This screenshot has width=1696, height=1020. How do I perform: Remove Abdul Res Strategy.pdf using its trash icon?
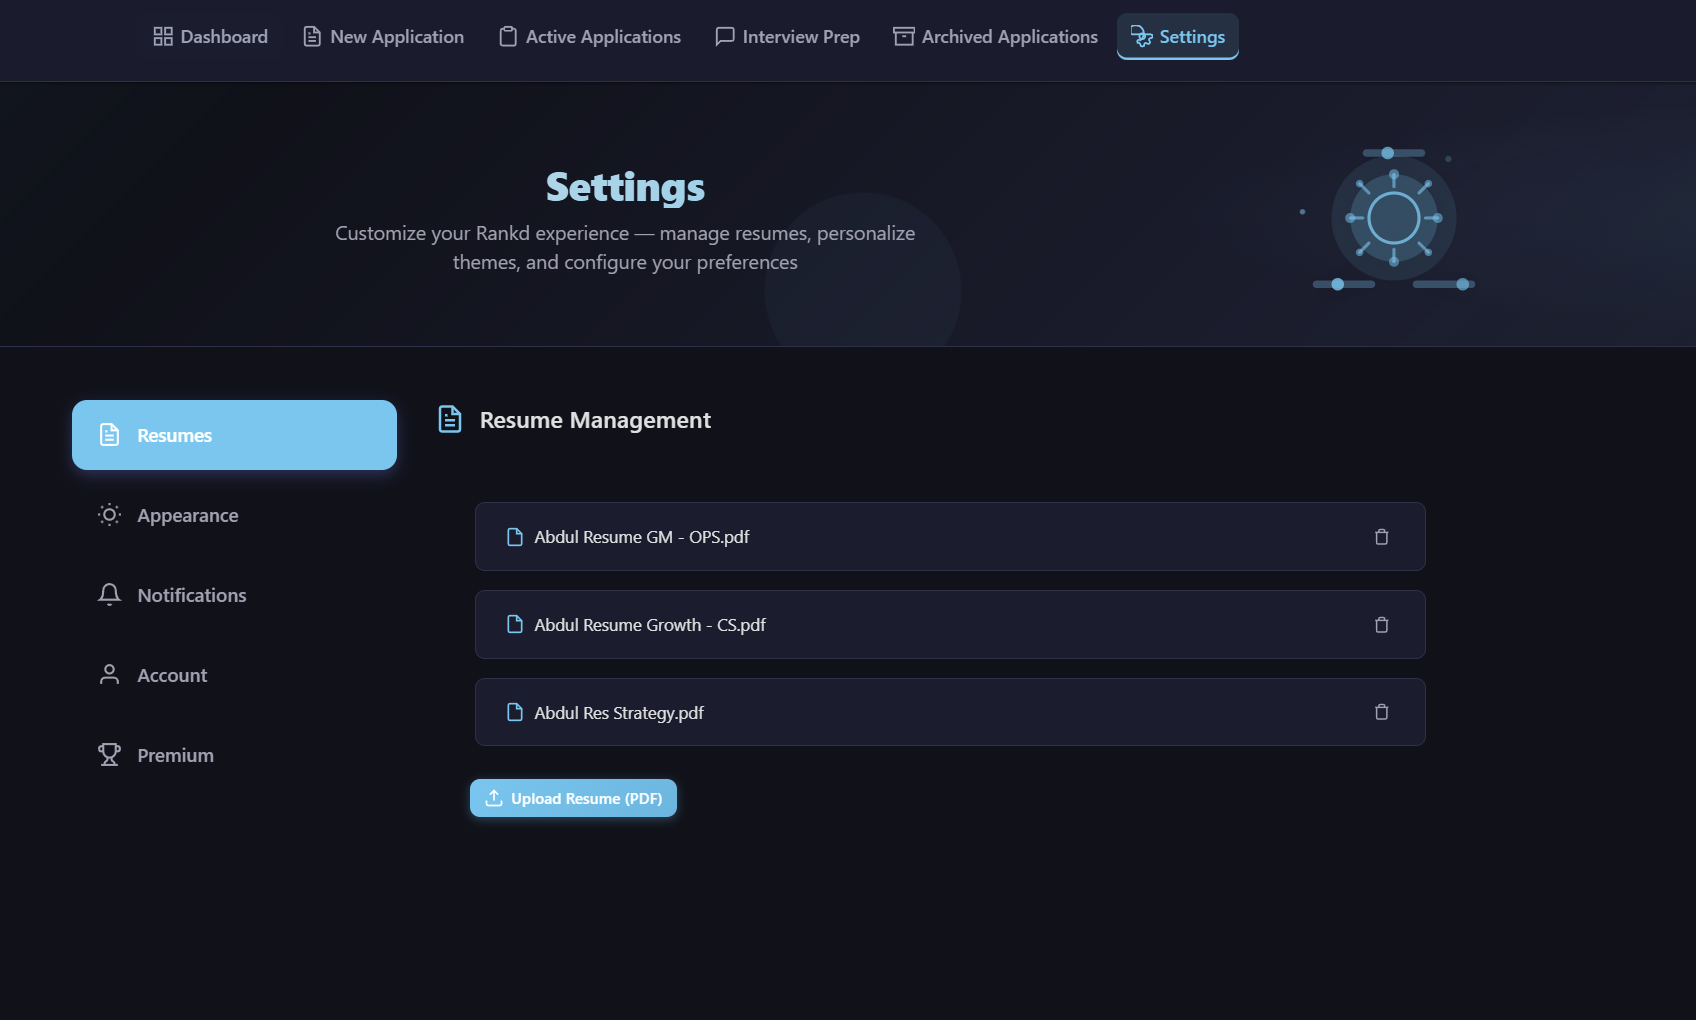pyautogui.click(x=1382, y=712)
